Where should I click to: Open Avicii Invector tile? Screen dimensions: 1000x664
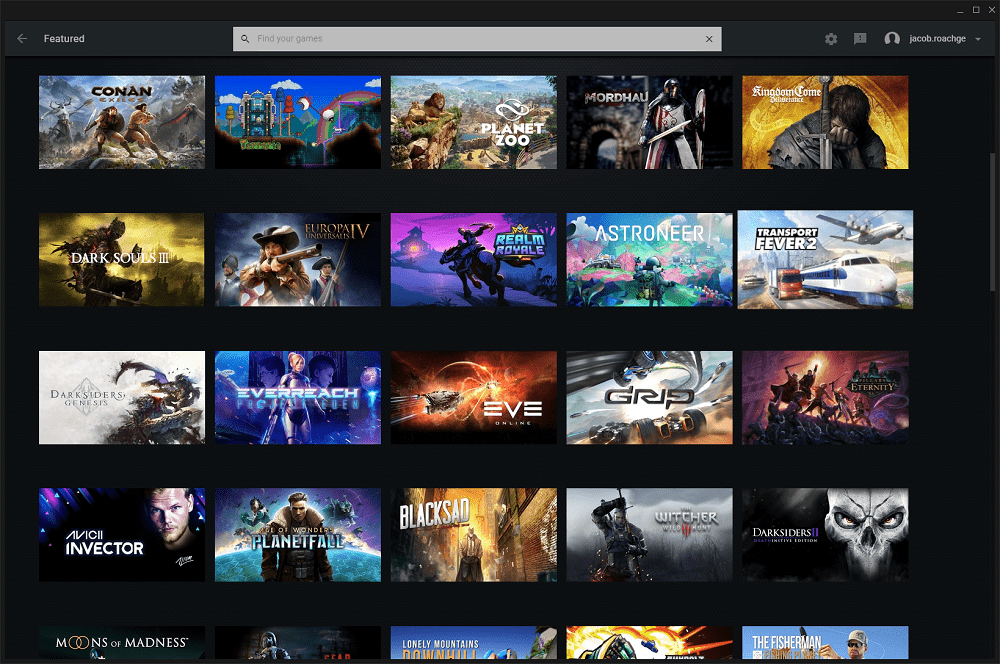(122, 535)
